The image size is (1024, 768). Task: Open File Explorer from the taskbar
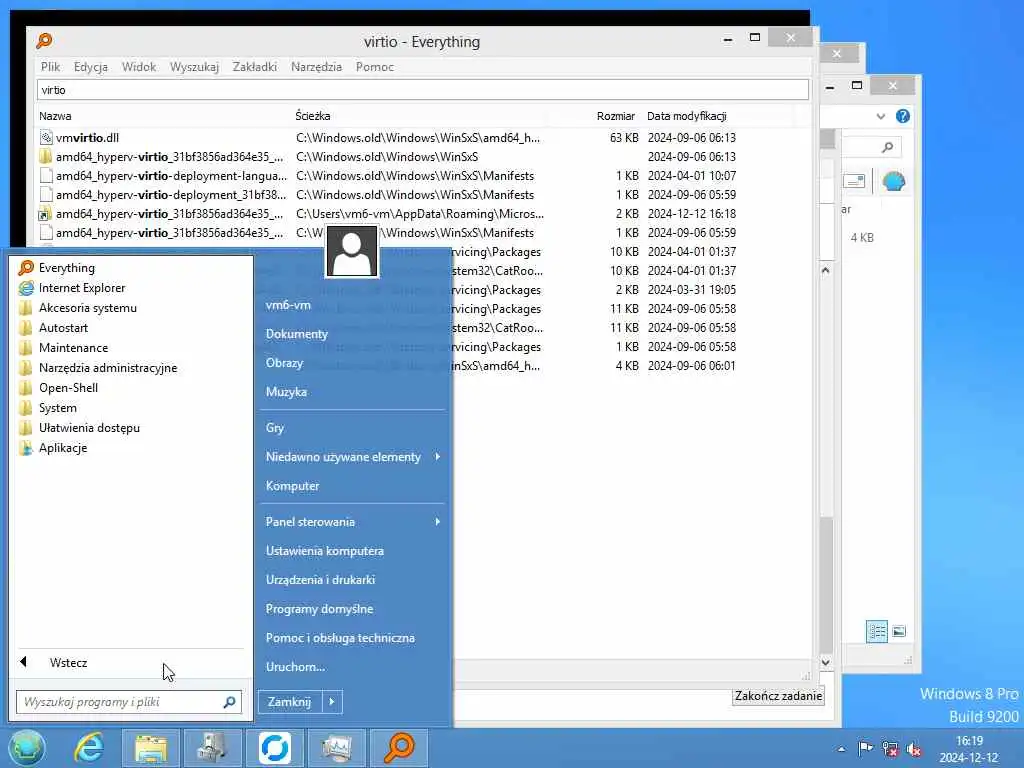coord(151,748)
